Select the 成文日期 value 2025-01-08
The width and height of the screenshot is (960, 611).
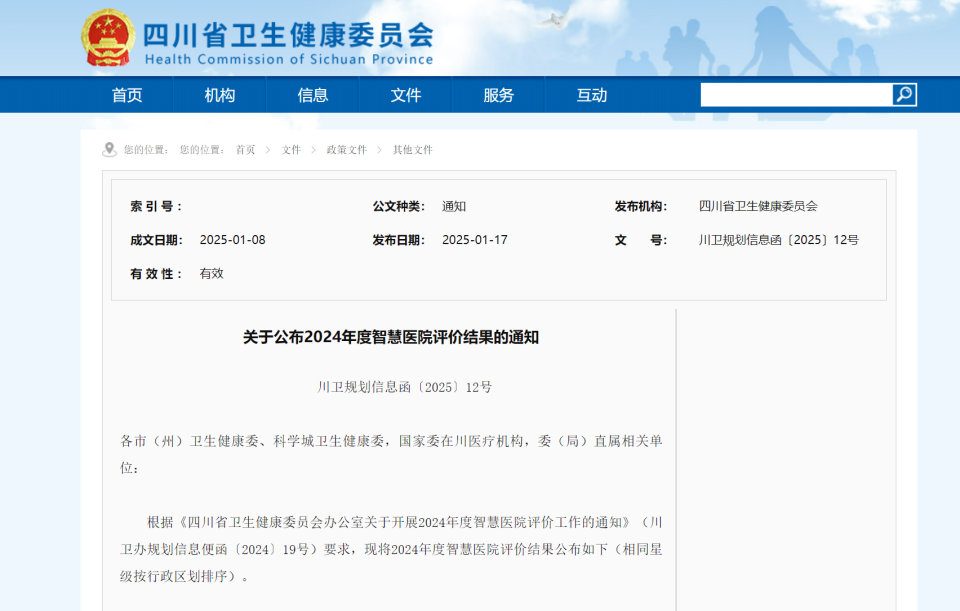(233, 240)
